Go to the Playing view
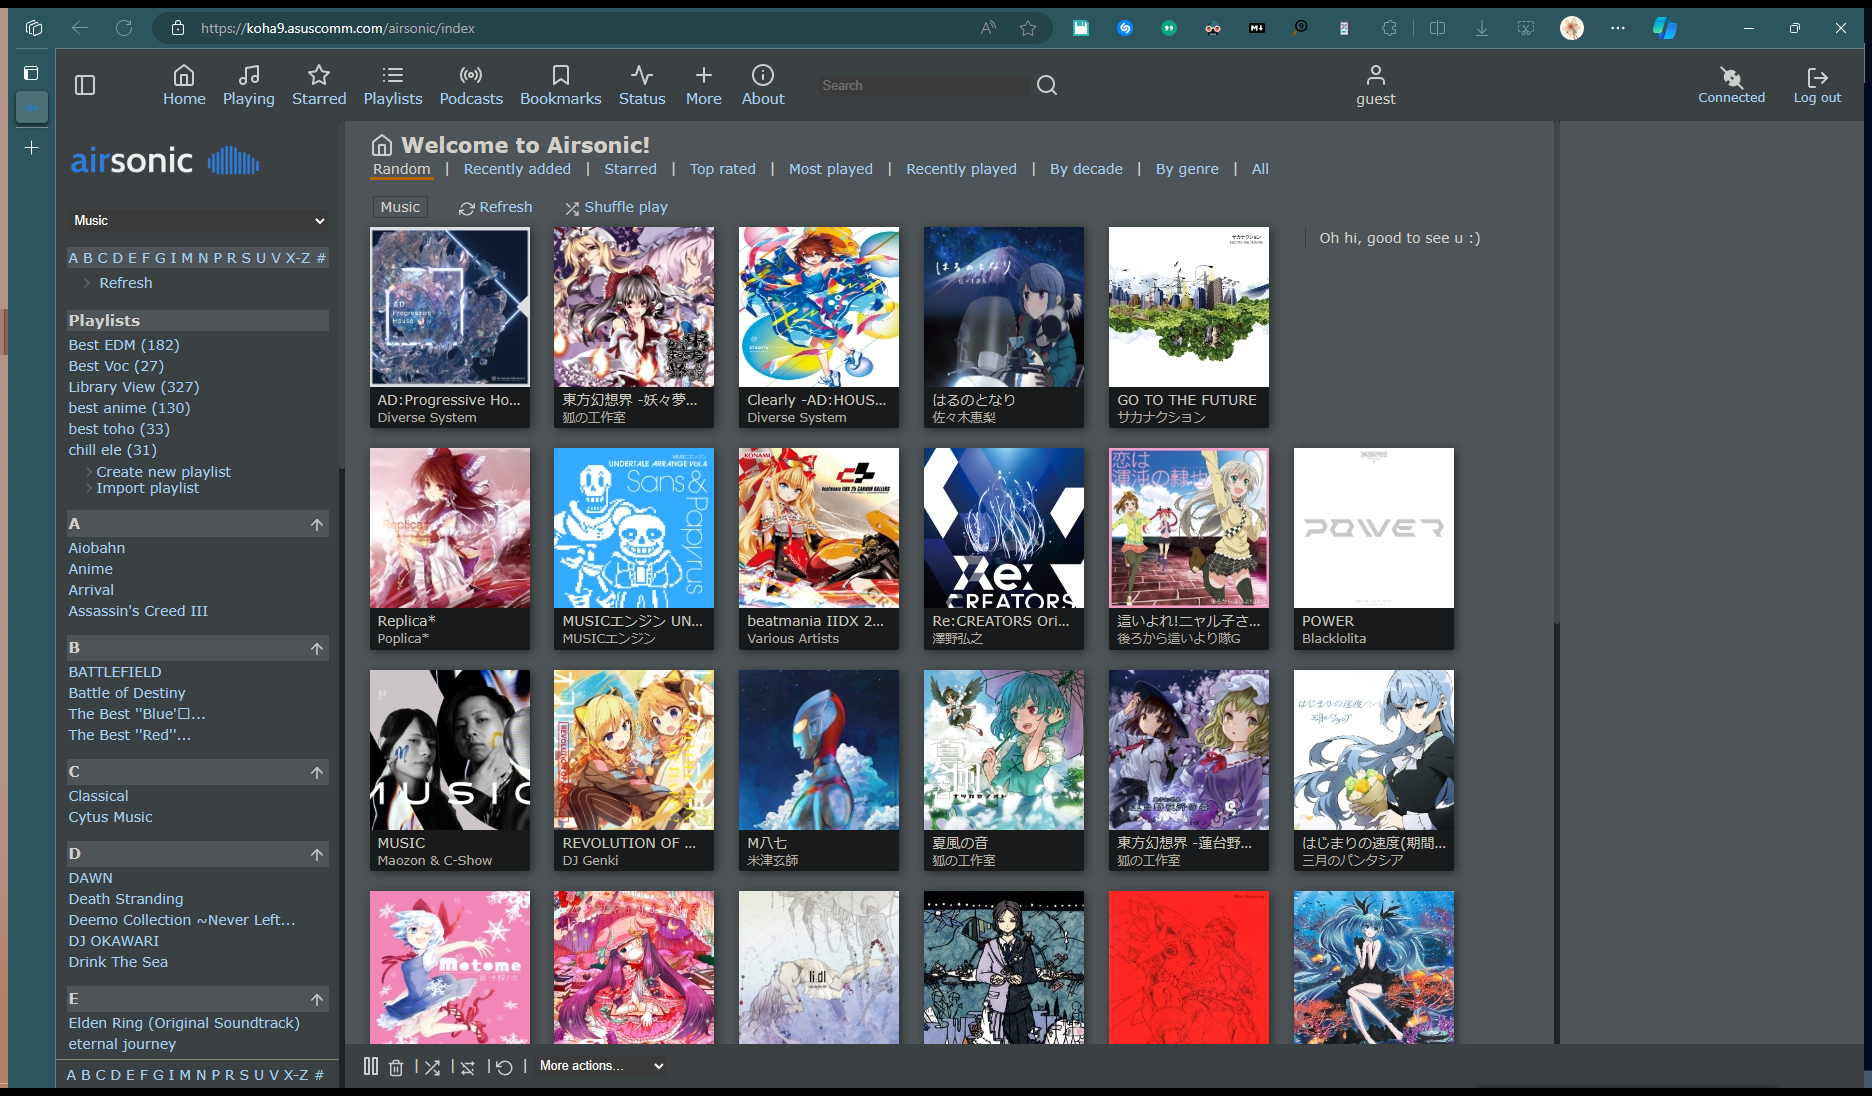The height and width of the screenshot is (1096, 1872). coord(248,85)
